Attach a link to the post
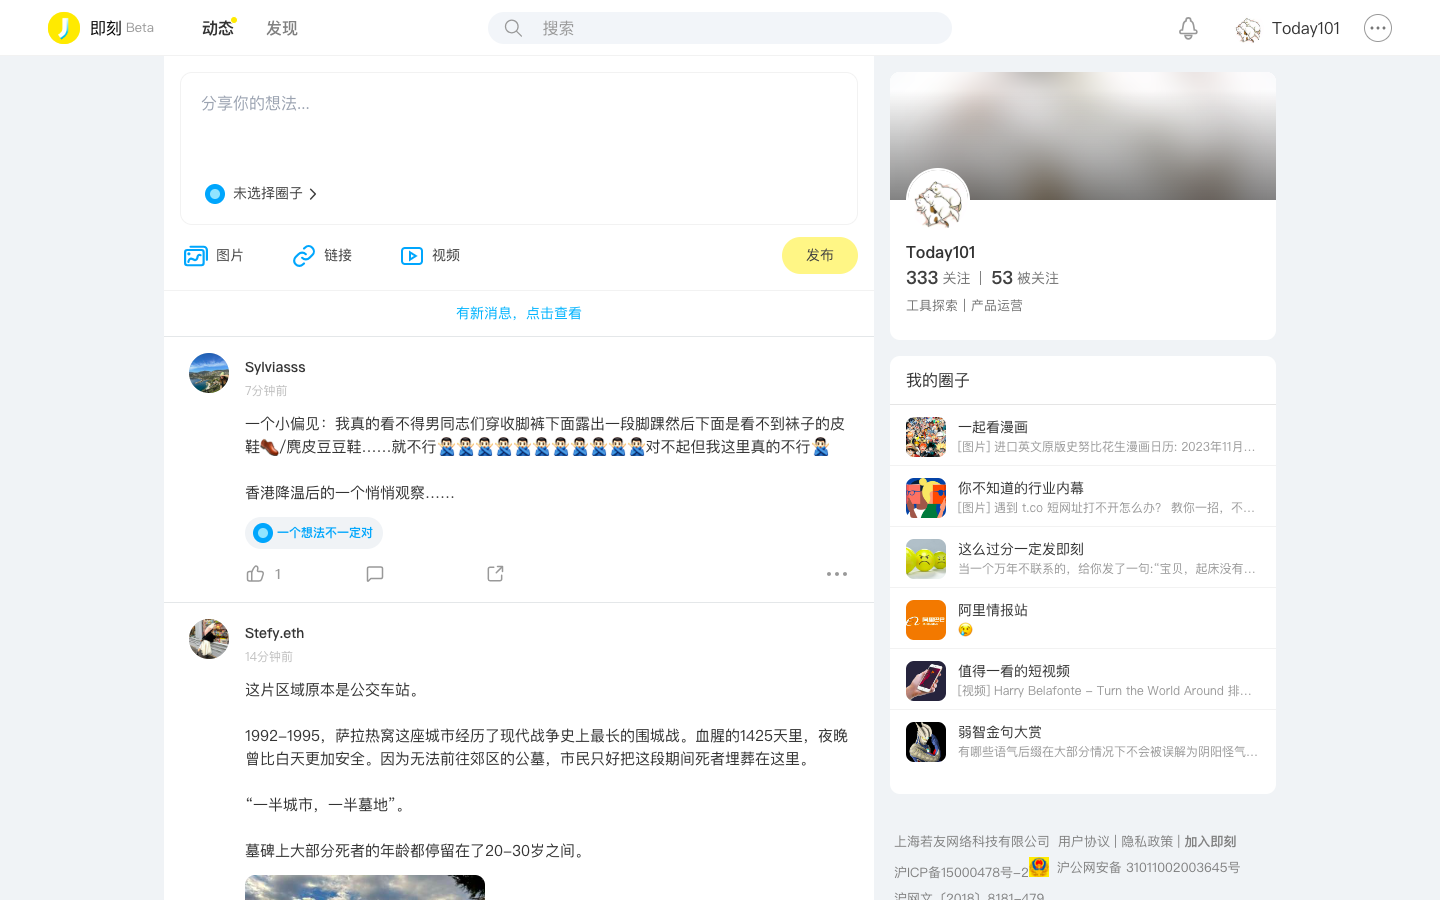The height and width of the screenshot is (900, 1440). [x=322, y=255]
